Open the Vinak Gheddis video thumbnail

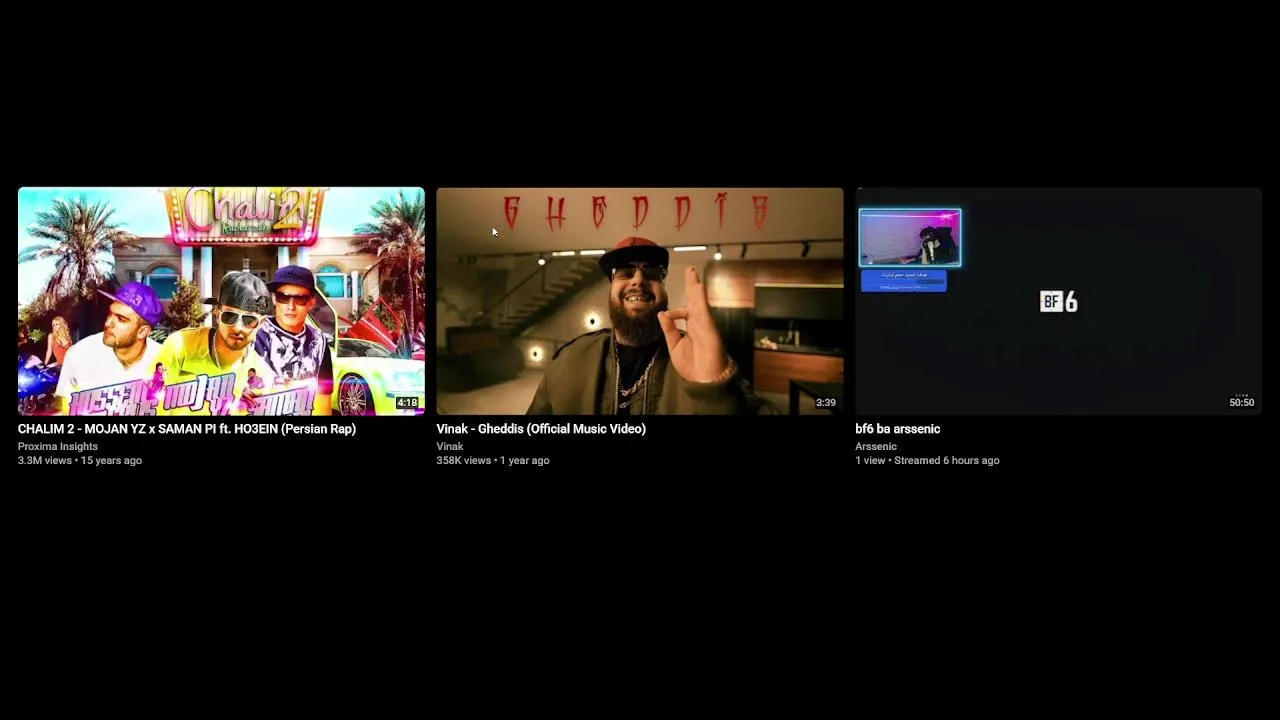pyautogui.click(x=640, y=301)
